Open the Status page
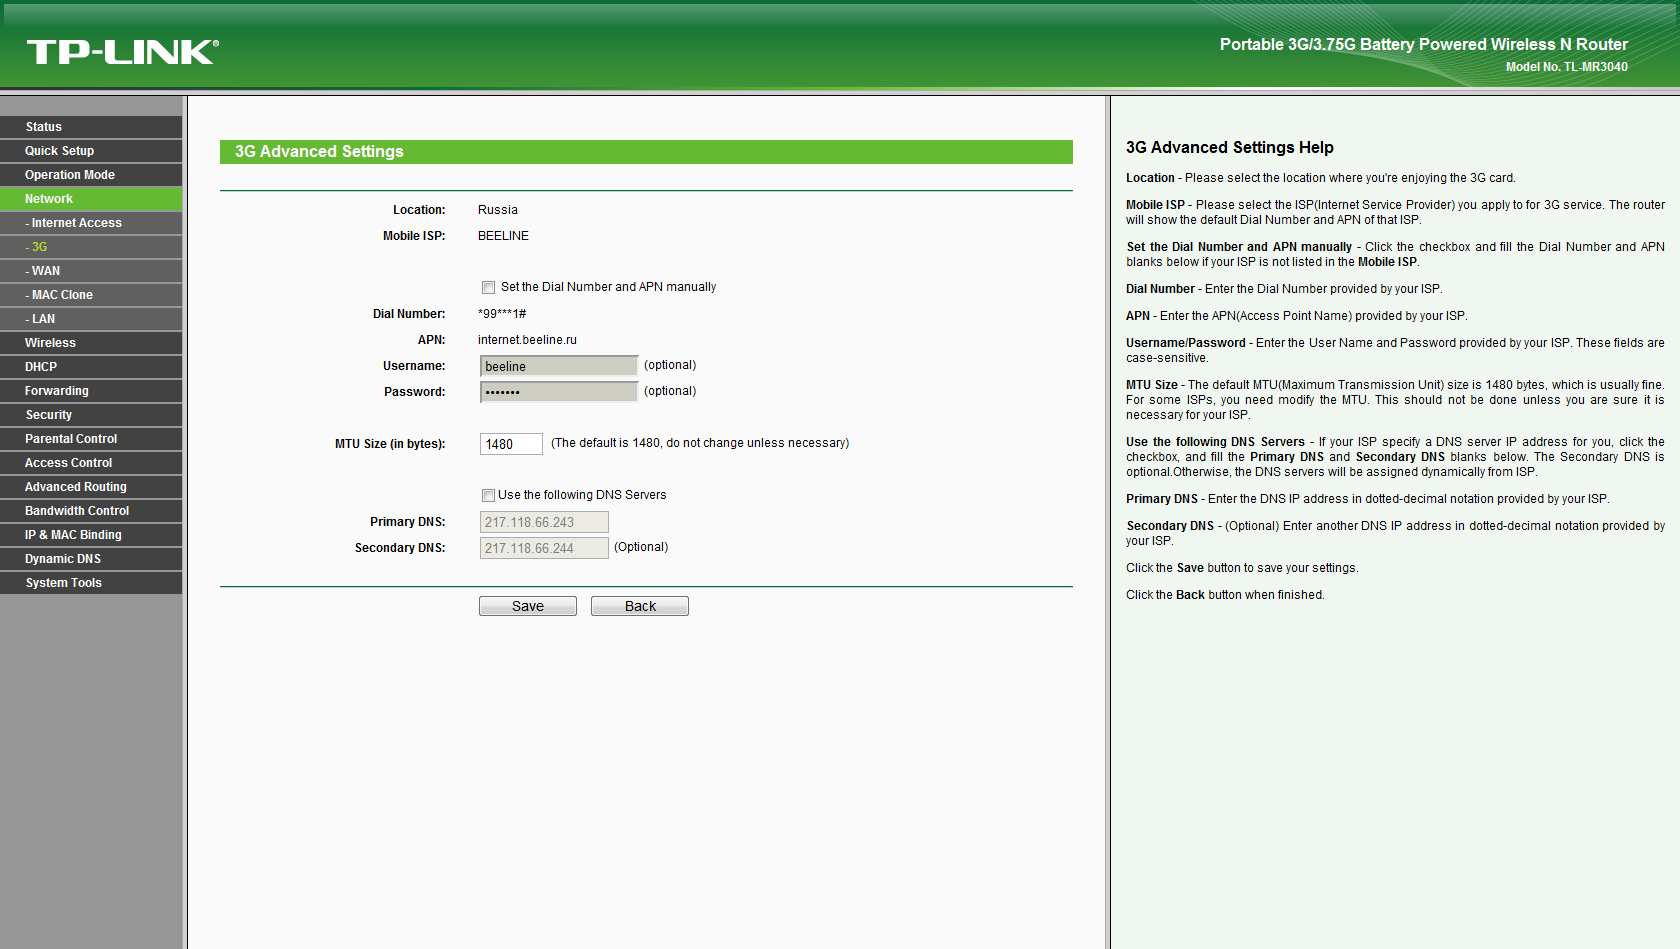 (x=91, y=127)
